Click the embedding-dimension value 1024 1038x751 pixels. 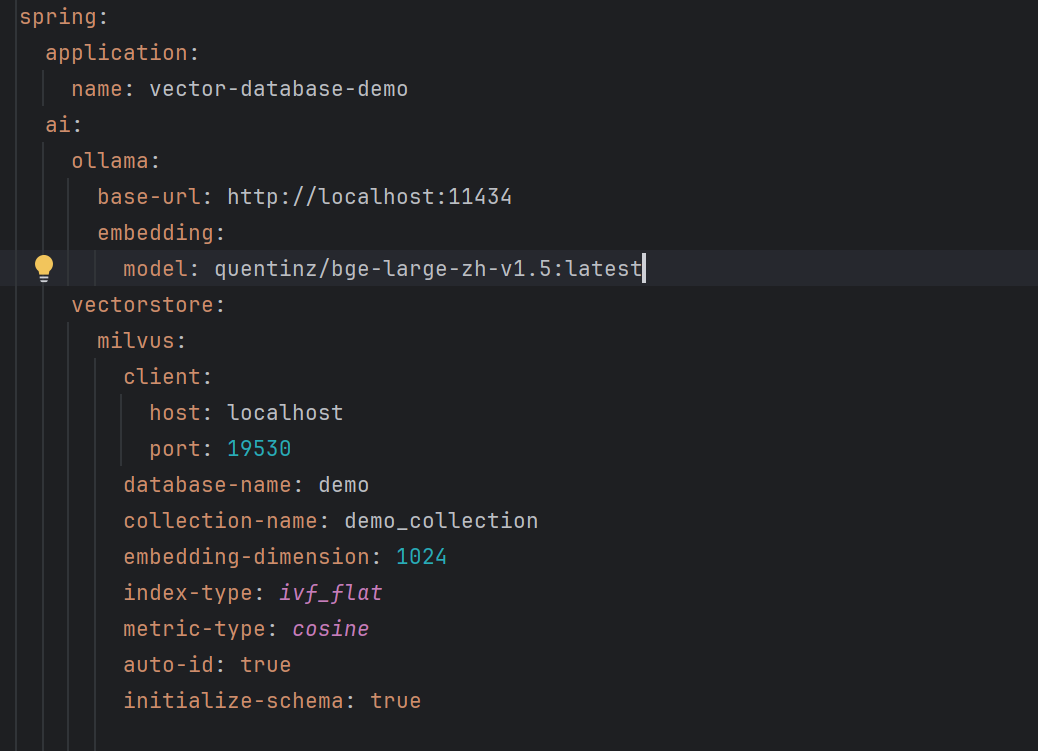(x=421, y=556)
